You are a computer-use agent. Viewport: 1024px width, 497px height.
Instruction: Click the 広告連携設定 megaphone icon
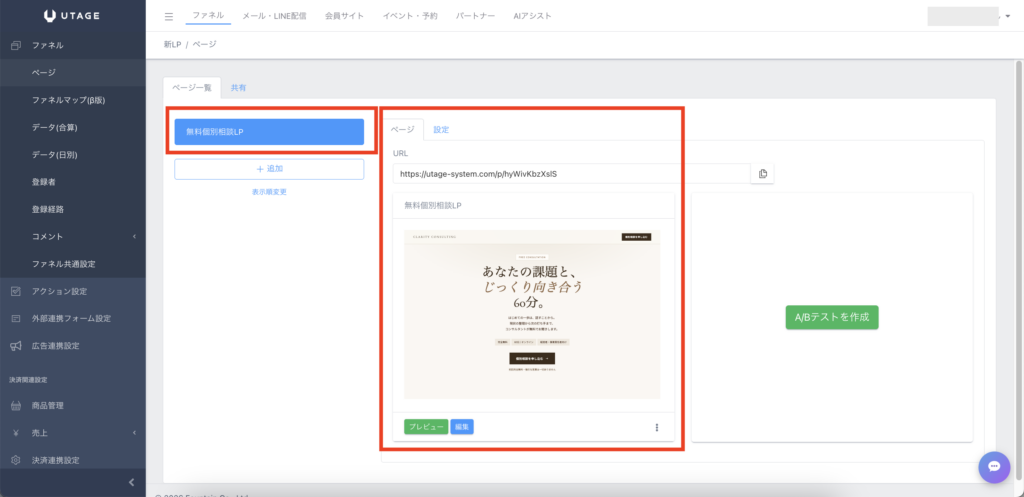pos(16,346)
